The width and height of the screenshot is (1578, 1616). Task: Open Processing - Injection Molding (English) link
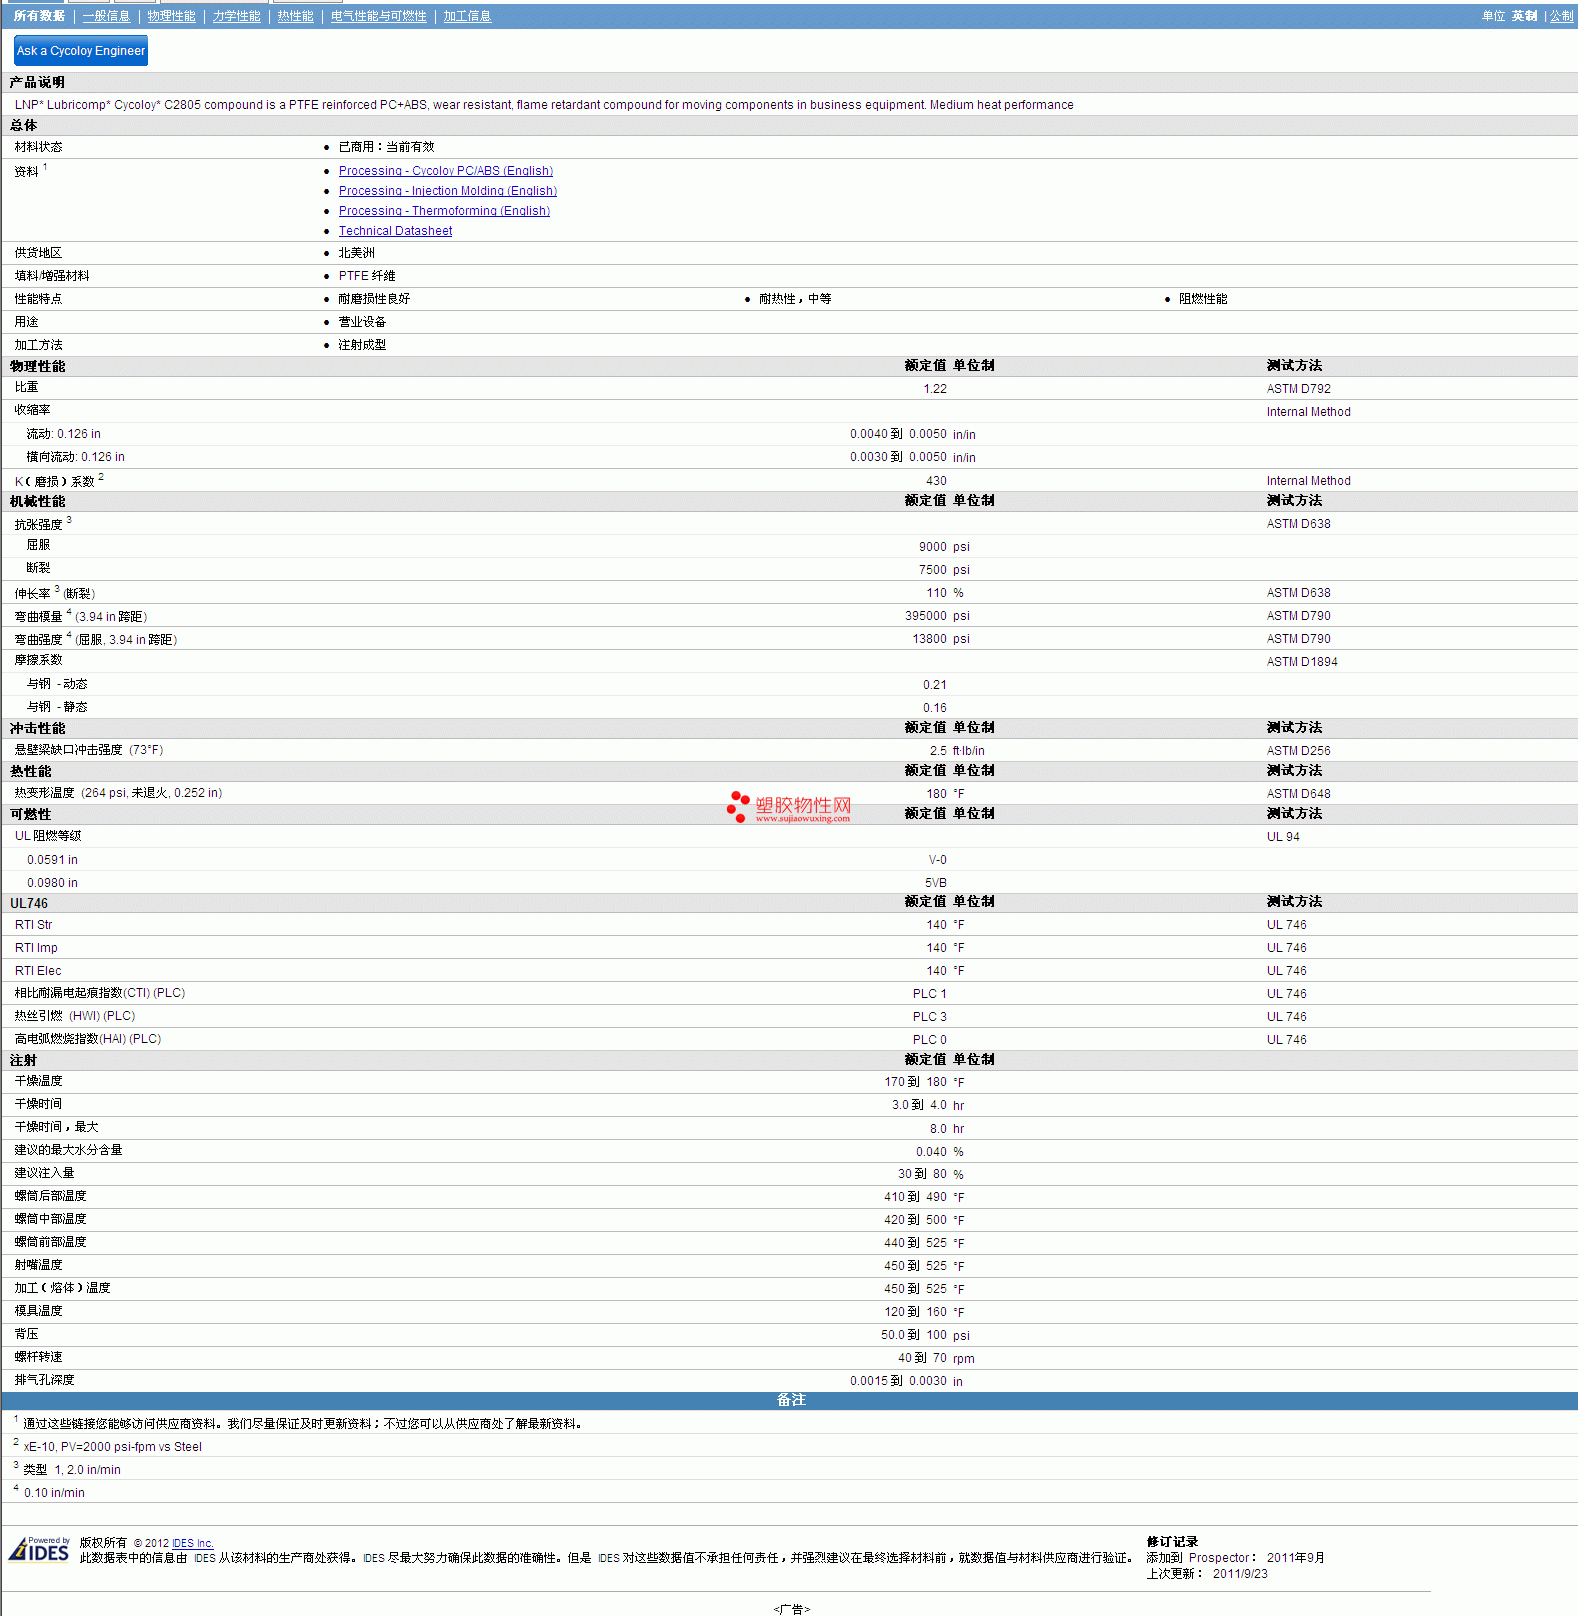pyautogui.click(x=447, y=191)
